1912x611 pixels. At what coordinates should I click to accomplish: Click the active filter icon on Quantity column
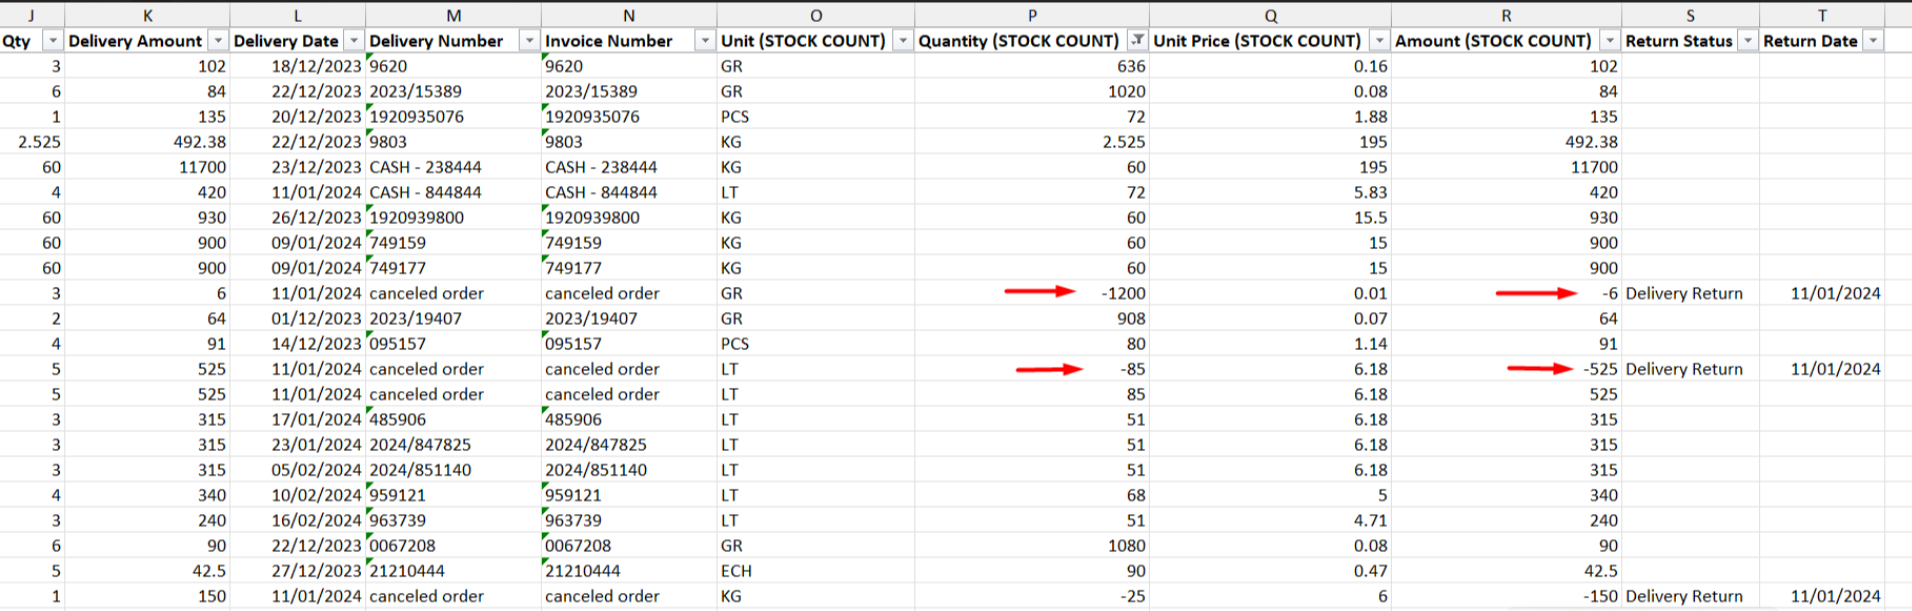(x=1137, y=41)
